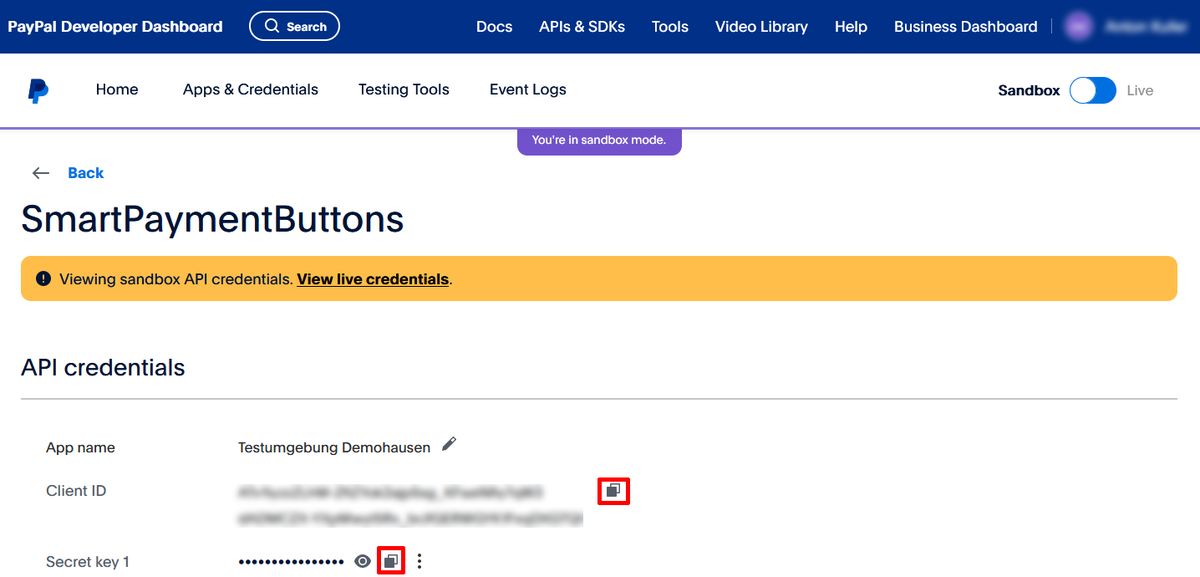Copy Secret key 1 to clipboard
Screen dimensions: 1200x577
coord(391,561)
